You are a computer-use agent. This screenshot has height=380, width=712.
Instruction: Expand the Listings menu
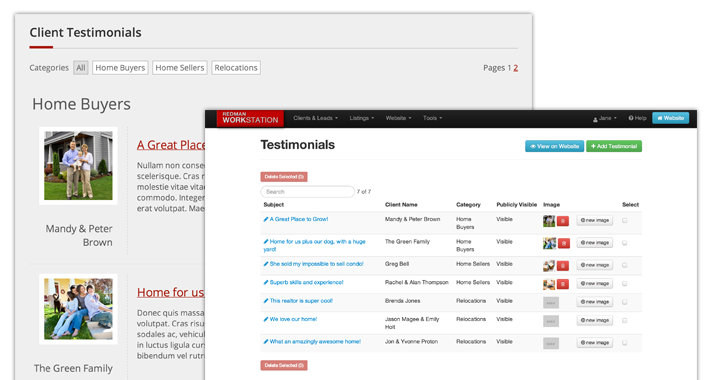point(361,118)
